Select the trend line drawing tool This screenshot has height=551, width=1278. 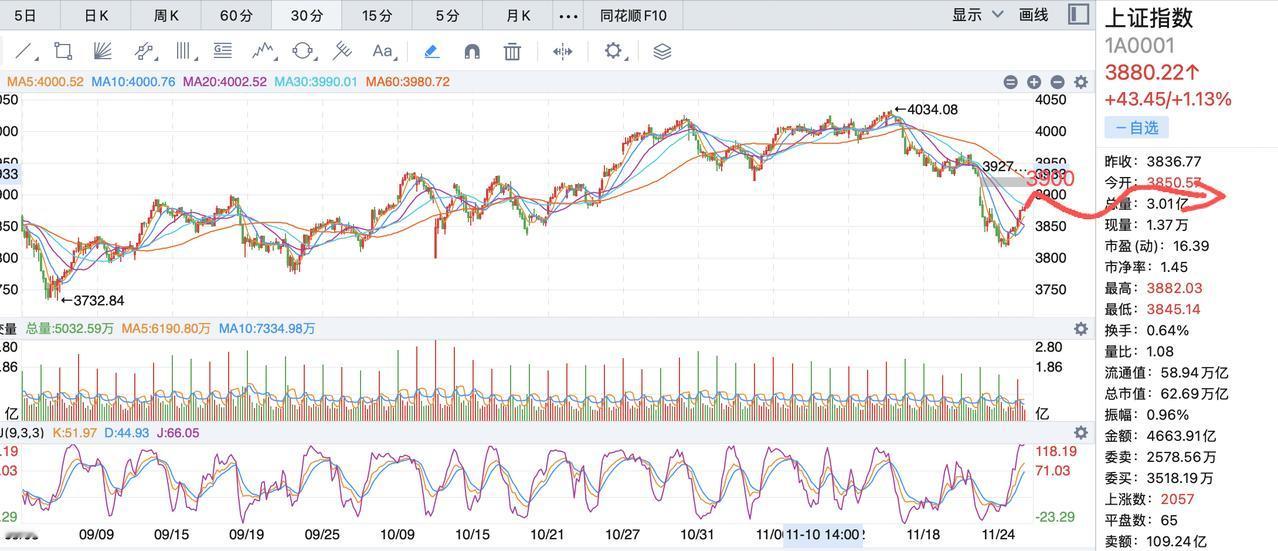coord(24,51)
